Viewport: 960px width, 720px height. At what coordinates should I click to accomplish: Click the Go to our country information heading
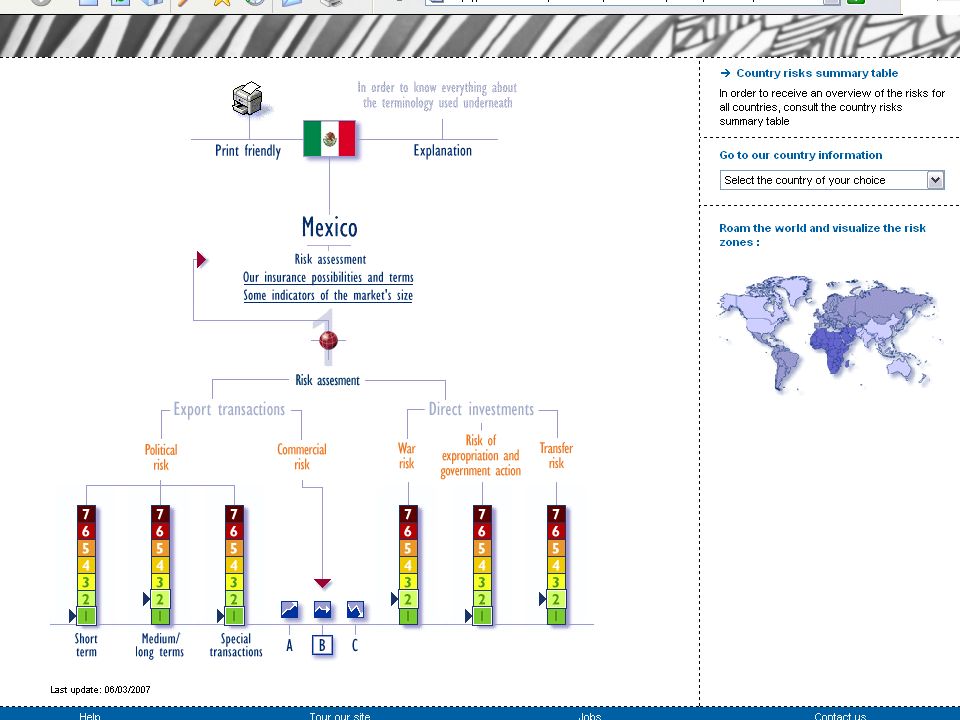[x=801, y=155]
